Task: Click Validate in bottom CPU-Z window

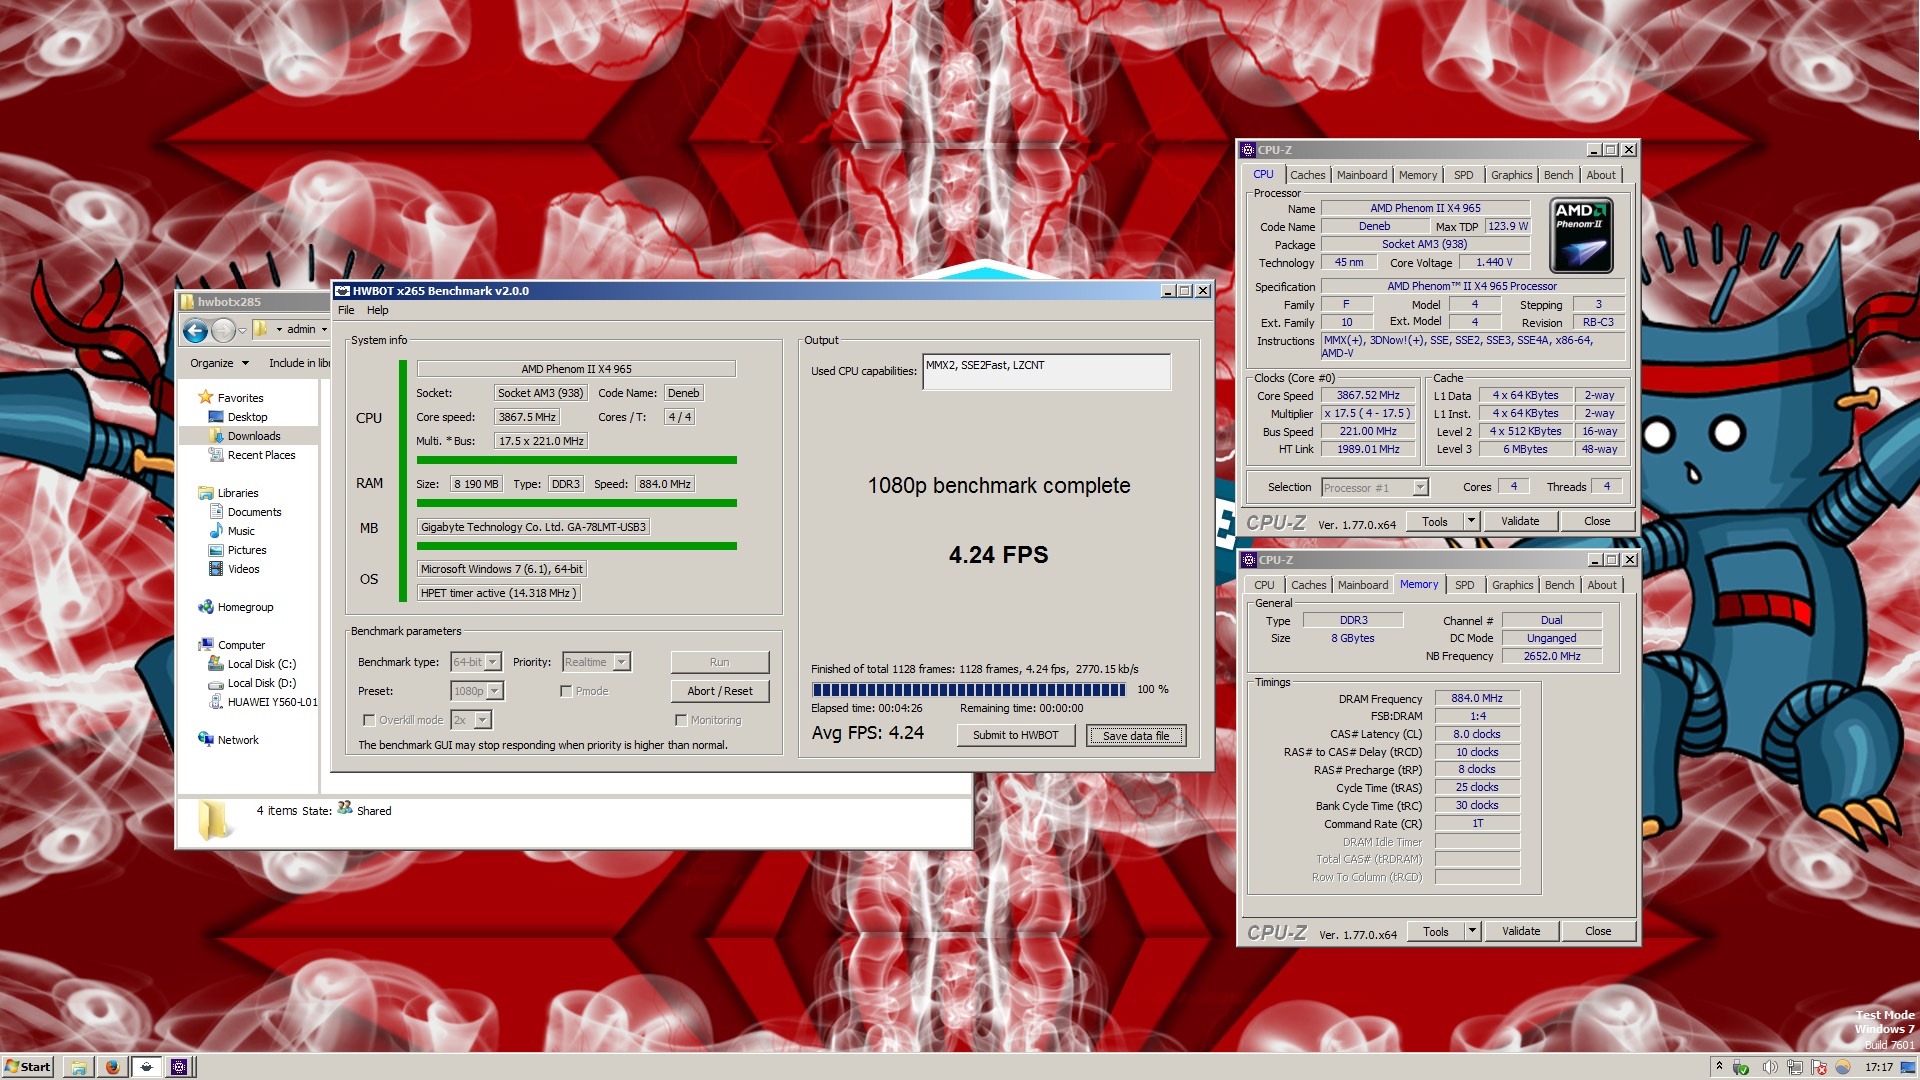Action: [1521, 931]
